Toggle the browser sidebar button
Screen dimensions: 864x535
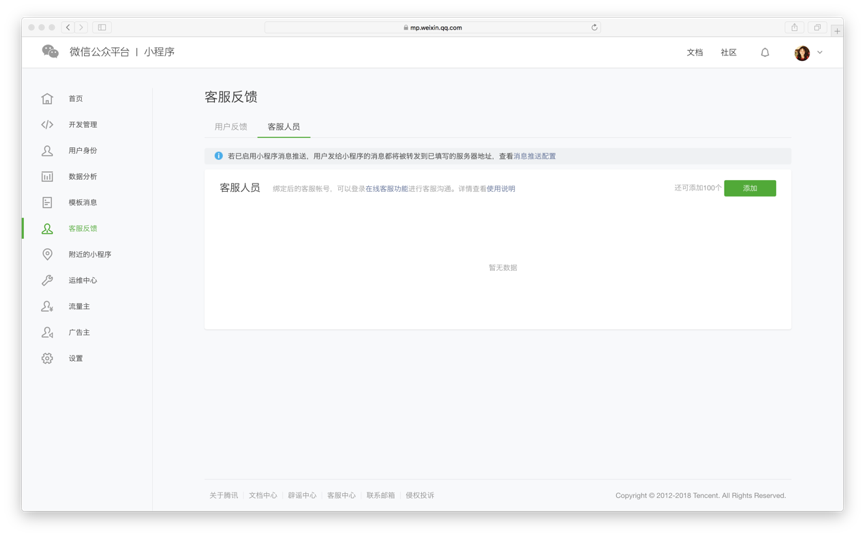point(102,27)
